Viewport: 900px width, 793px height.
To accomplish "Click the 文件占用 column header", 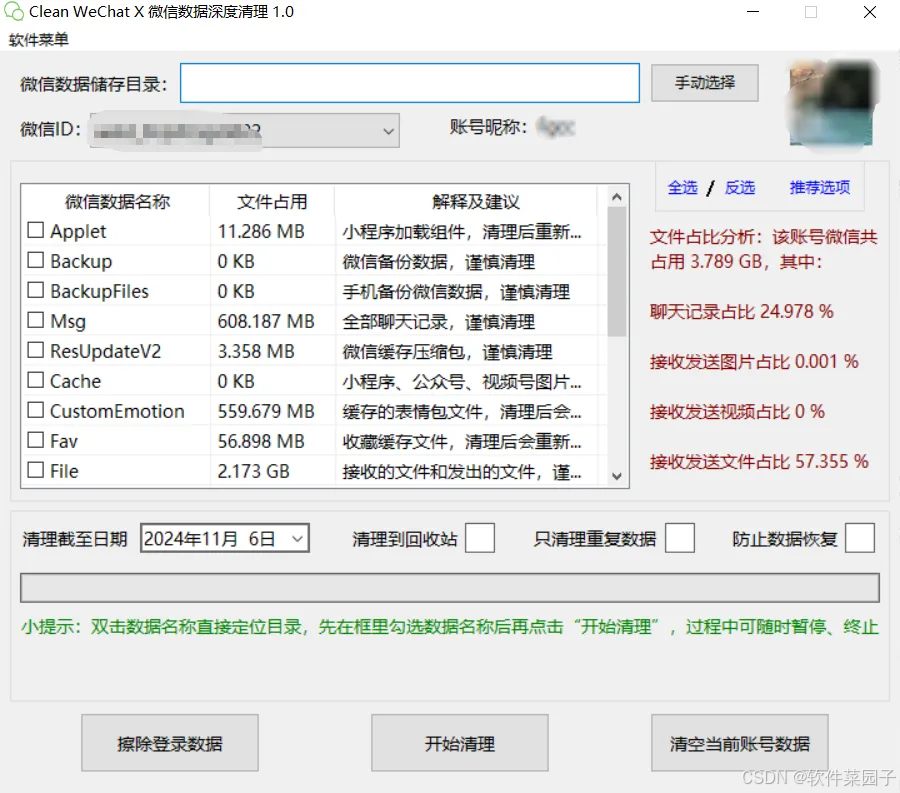I will pos(272,201).
